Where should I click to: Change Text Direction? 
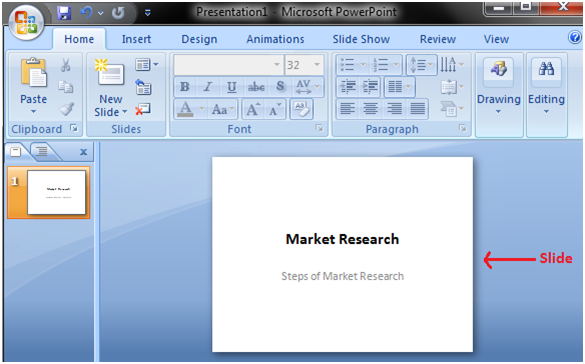click(452, 65)
